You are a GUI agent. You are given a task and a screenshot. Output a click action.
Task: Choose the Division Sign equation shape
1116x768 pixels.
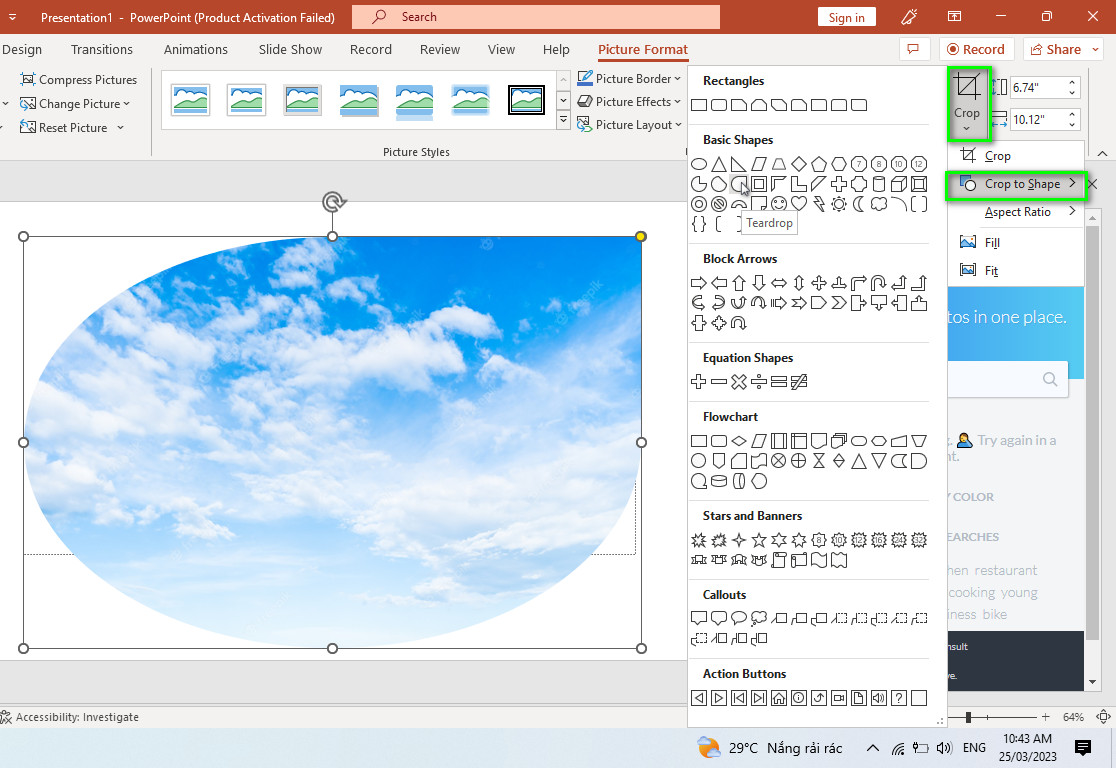[x=759, y=382]
